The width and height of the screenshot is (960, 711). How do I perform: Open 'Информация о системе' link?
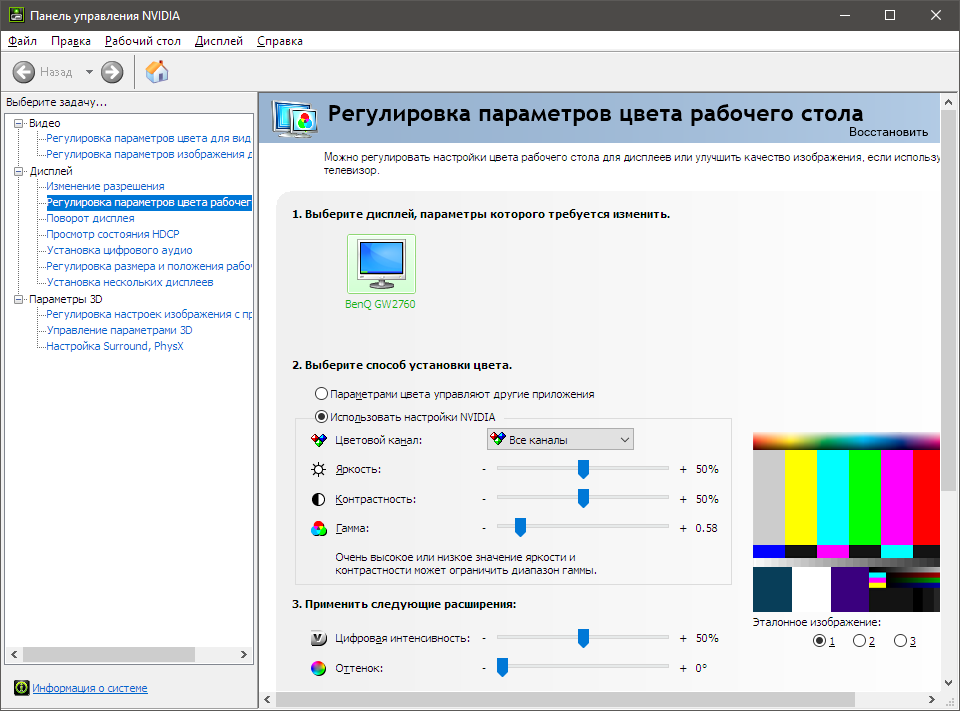coord(90,688)
